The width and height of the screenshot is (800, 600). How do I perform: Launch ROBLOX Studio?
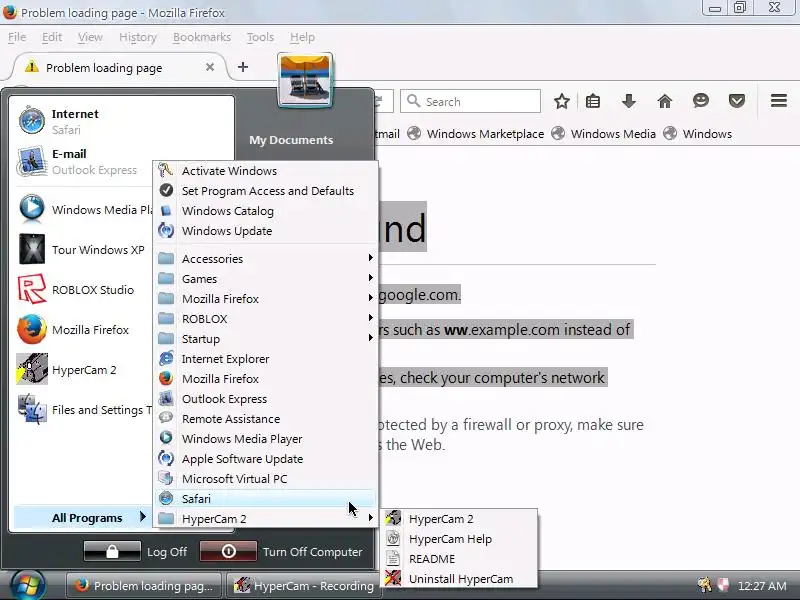76,289
